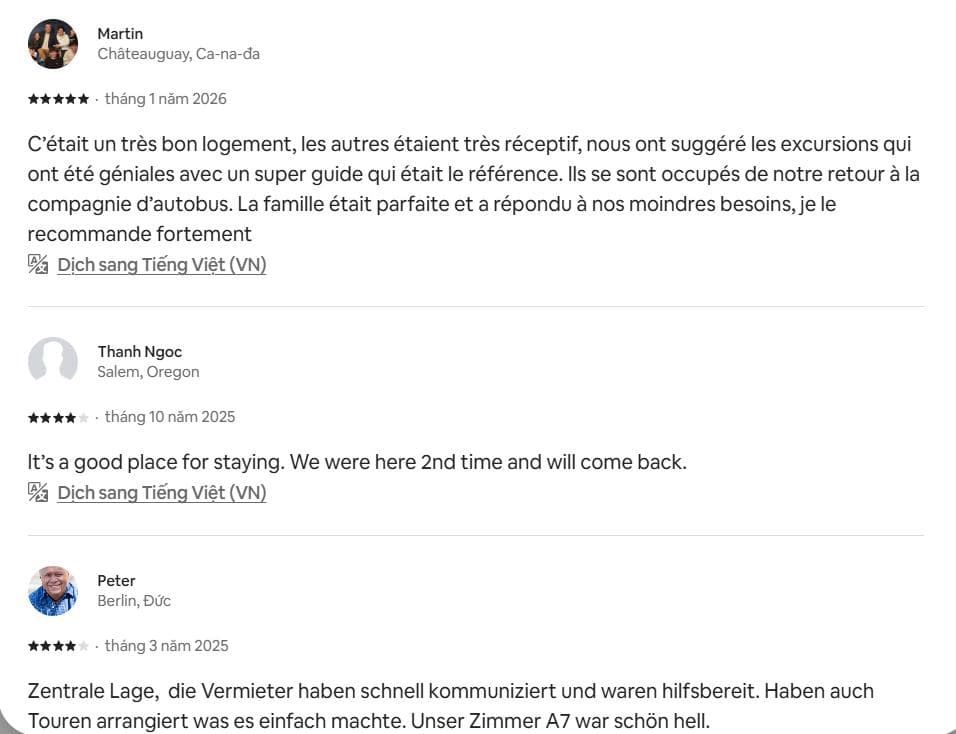
Task: Click Martin's location Châteauguay, Ca-na-đa
Action: (x=178, y=54)
